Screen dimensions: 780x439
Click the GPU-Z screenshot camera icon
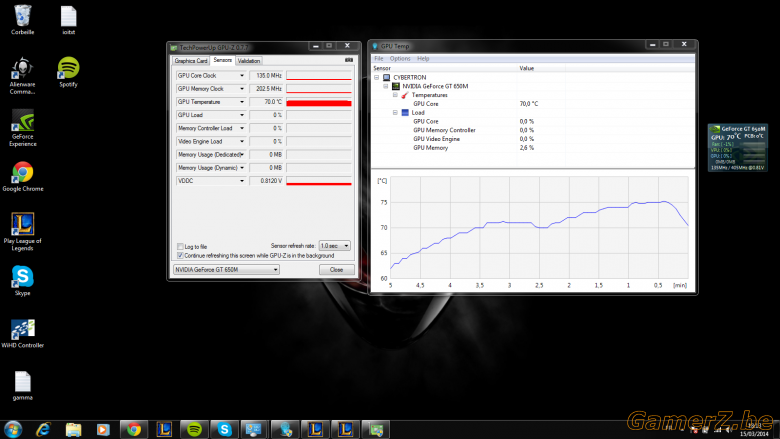[x=349, y=60]
